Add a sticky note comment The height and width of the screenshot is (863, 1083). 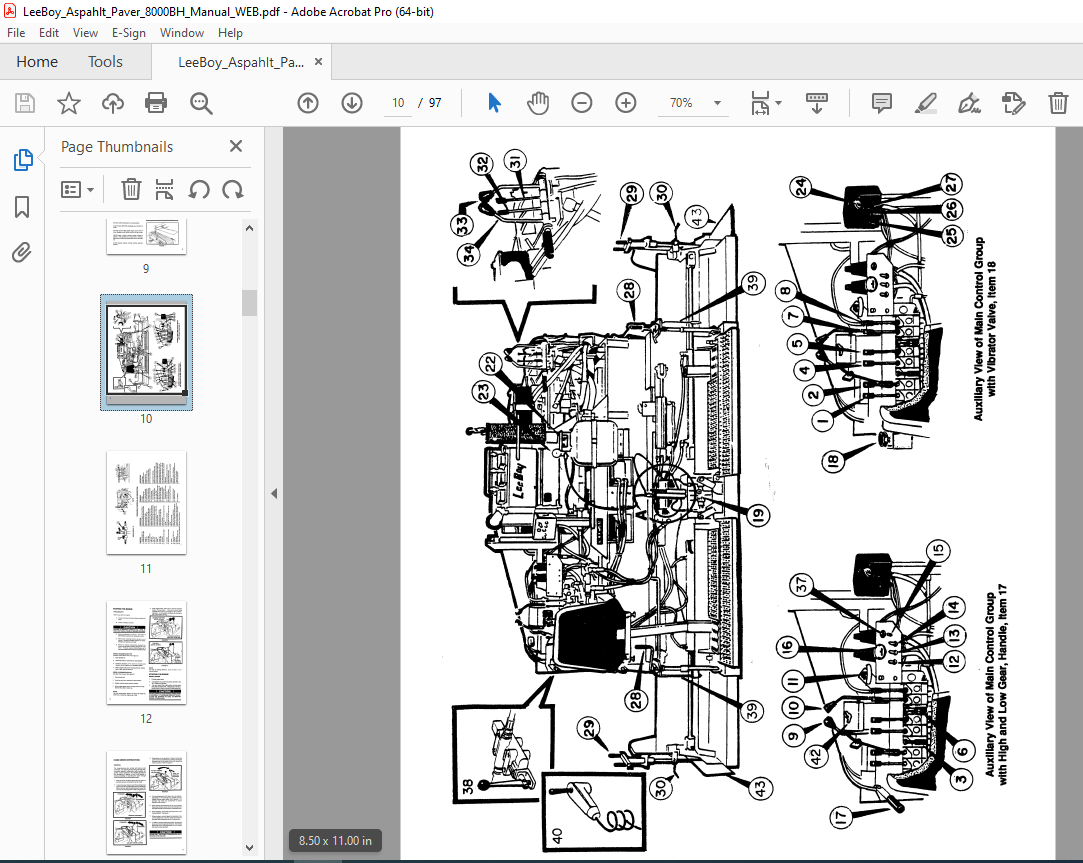(882, 103)
